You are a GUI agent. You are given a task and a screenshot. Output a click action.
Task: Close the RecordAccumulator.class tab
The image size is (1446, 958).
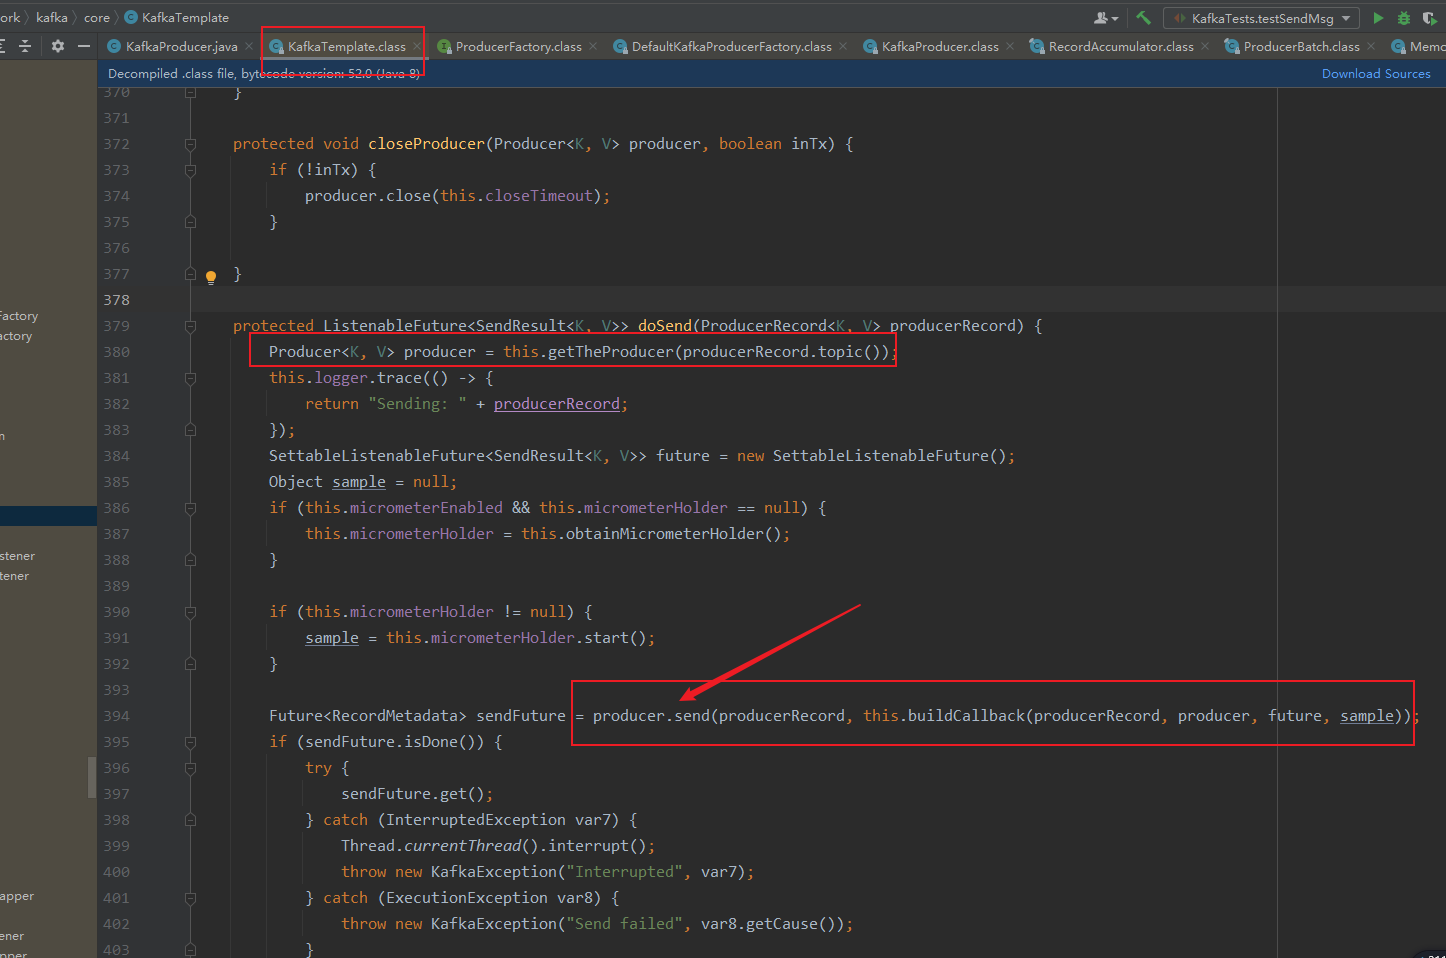(1205, 46)
